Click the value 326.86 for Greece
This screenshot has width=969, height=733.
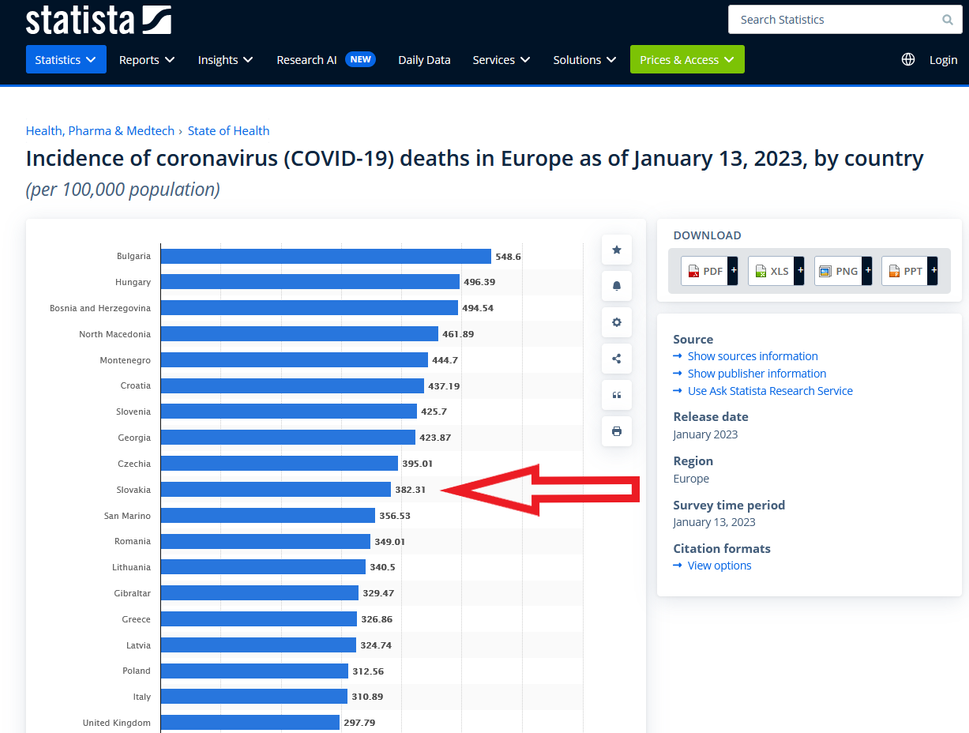coord(377,619)
